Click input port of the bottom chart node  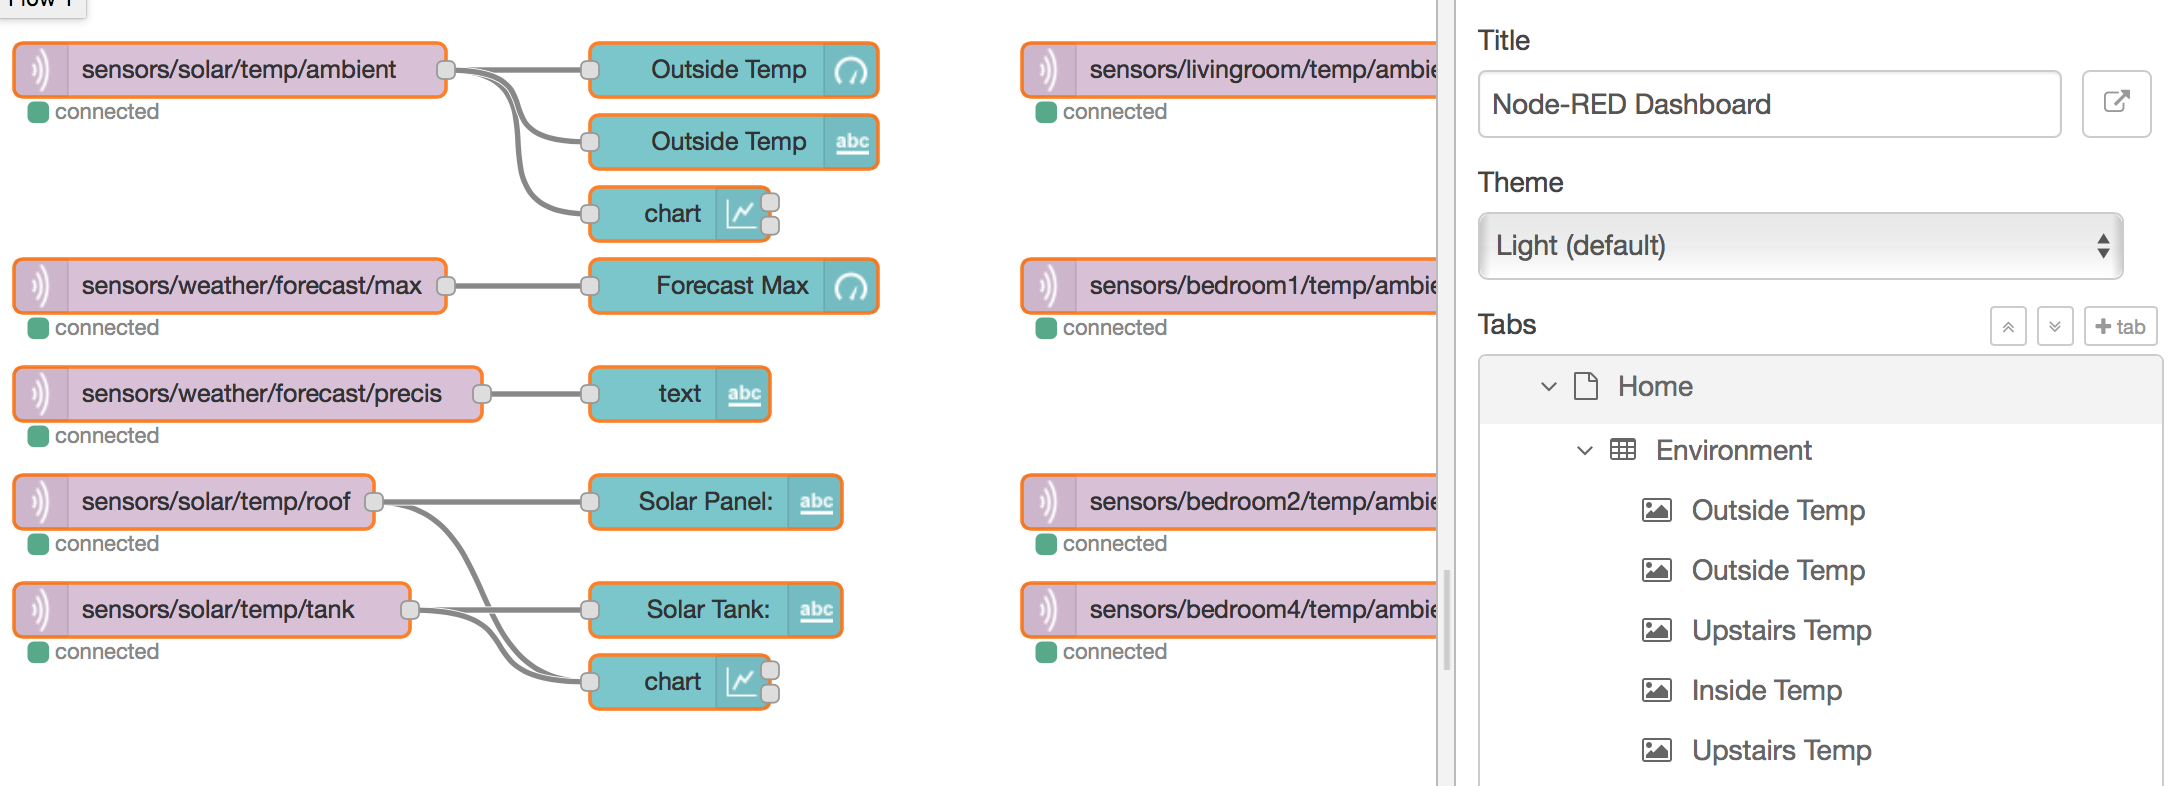tap(590, 682)
